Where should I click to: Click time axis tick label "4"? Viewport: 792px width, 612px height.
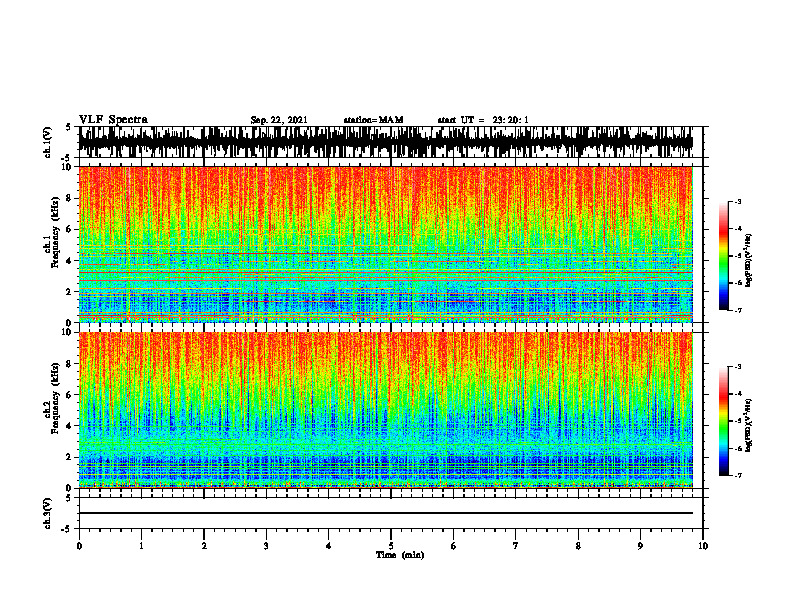click(x=329, y=546)
